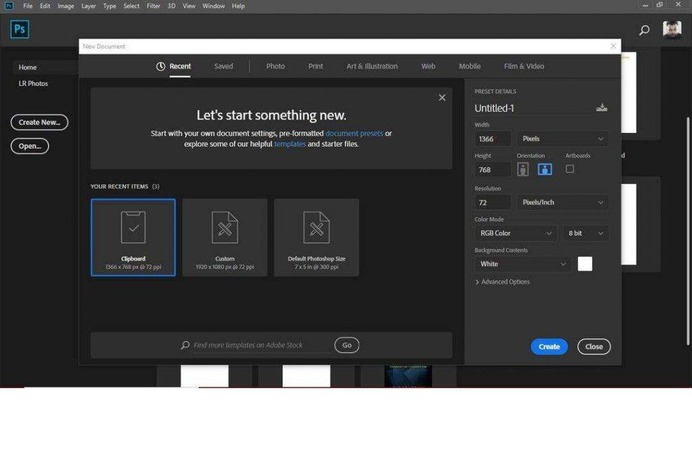
Task: Click Find more templates search field
Action: [x=262, y=345]
